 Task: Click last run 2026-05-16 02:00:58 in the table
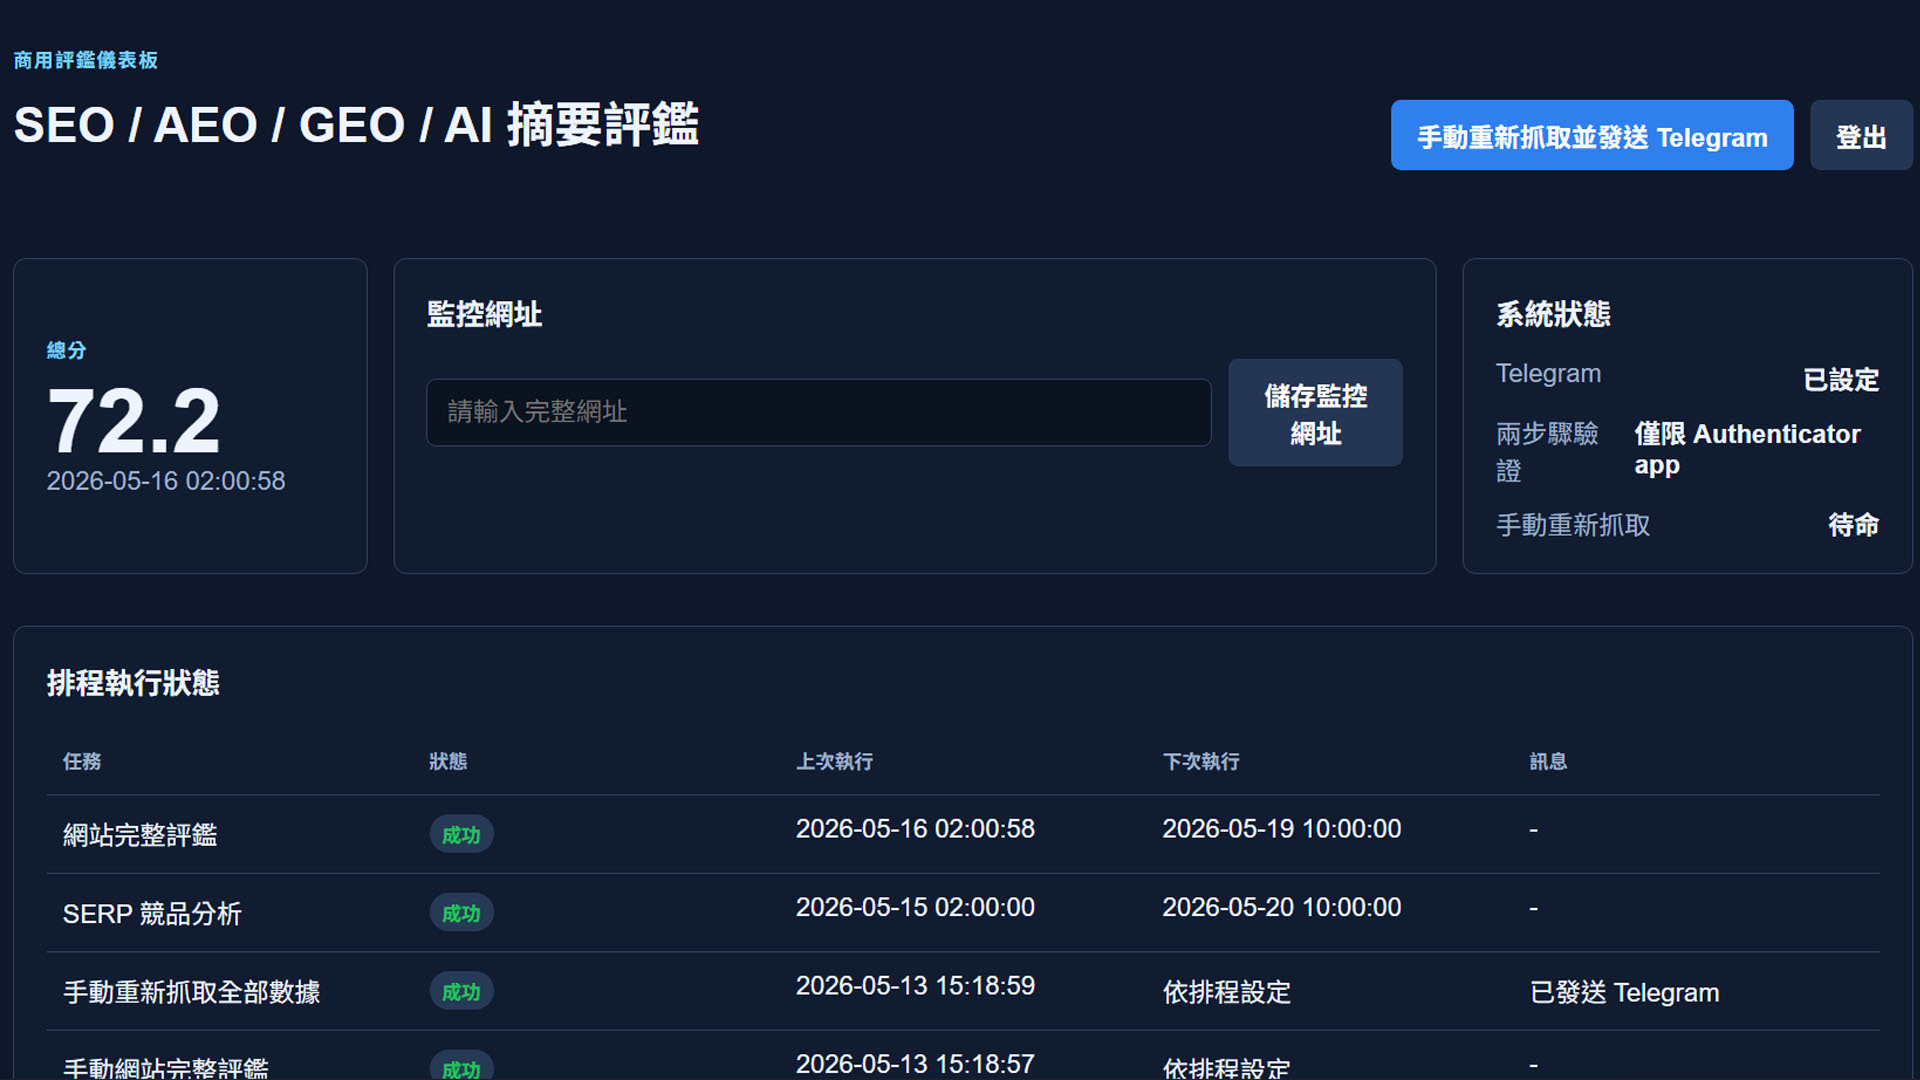(x=915, y=829)
